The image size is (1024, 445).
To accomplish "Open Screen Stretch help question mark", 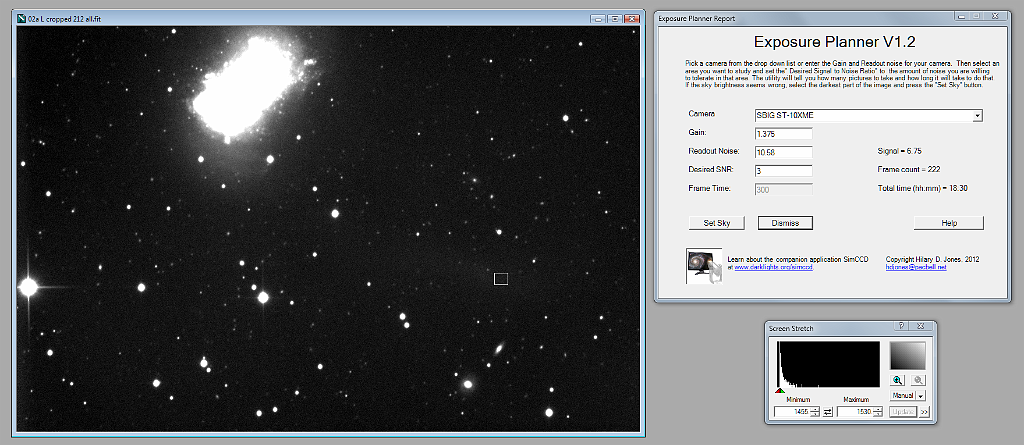I will pos(901,326).
